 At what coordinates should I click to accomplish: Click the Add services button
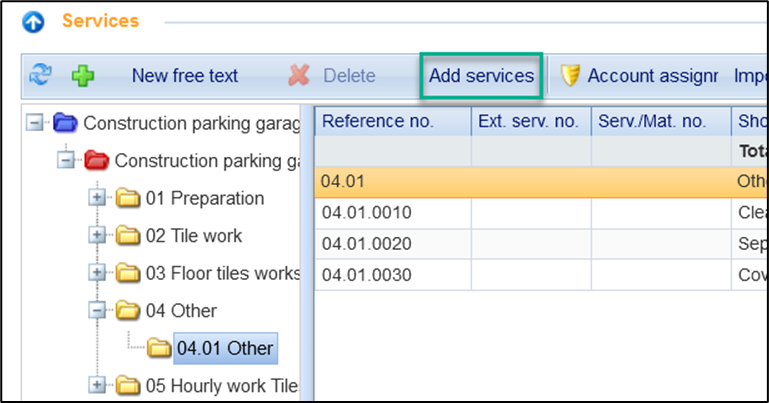click(x=481, y=75)
